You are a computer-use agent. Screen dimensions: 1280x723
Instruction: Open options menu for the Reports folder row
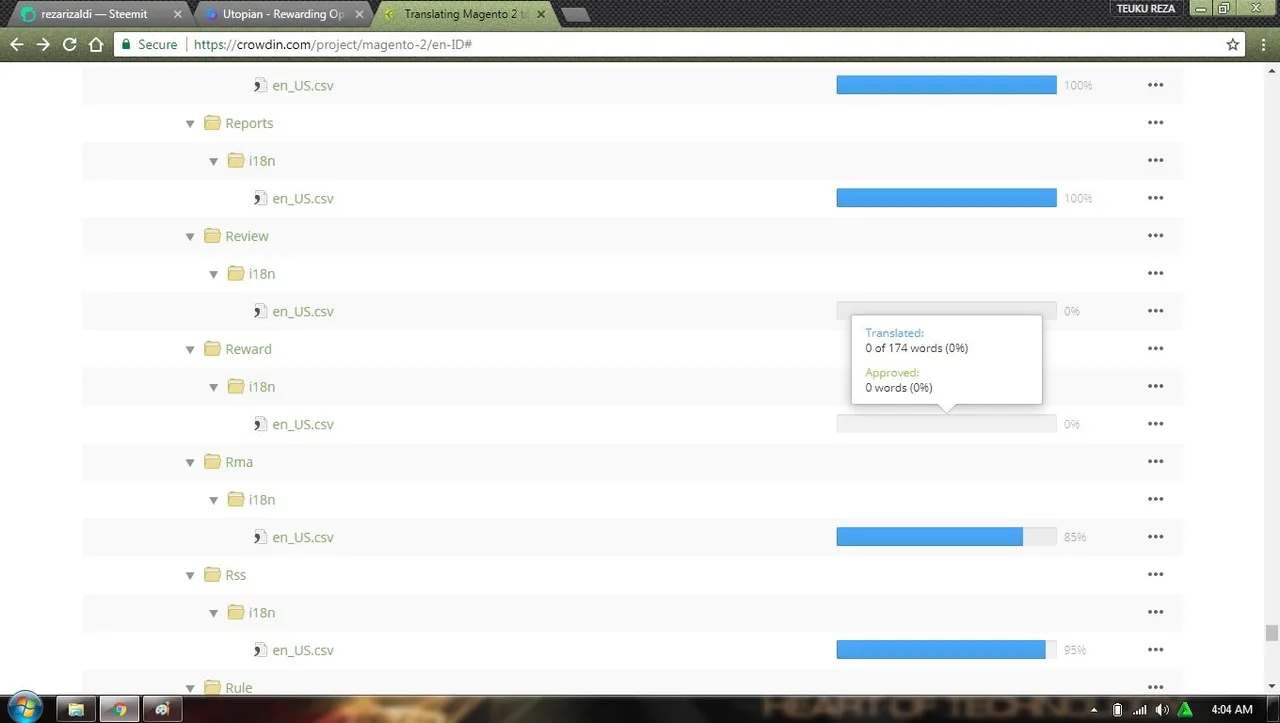tap(1155, 123)
